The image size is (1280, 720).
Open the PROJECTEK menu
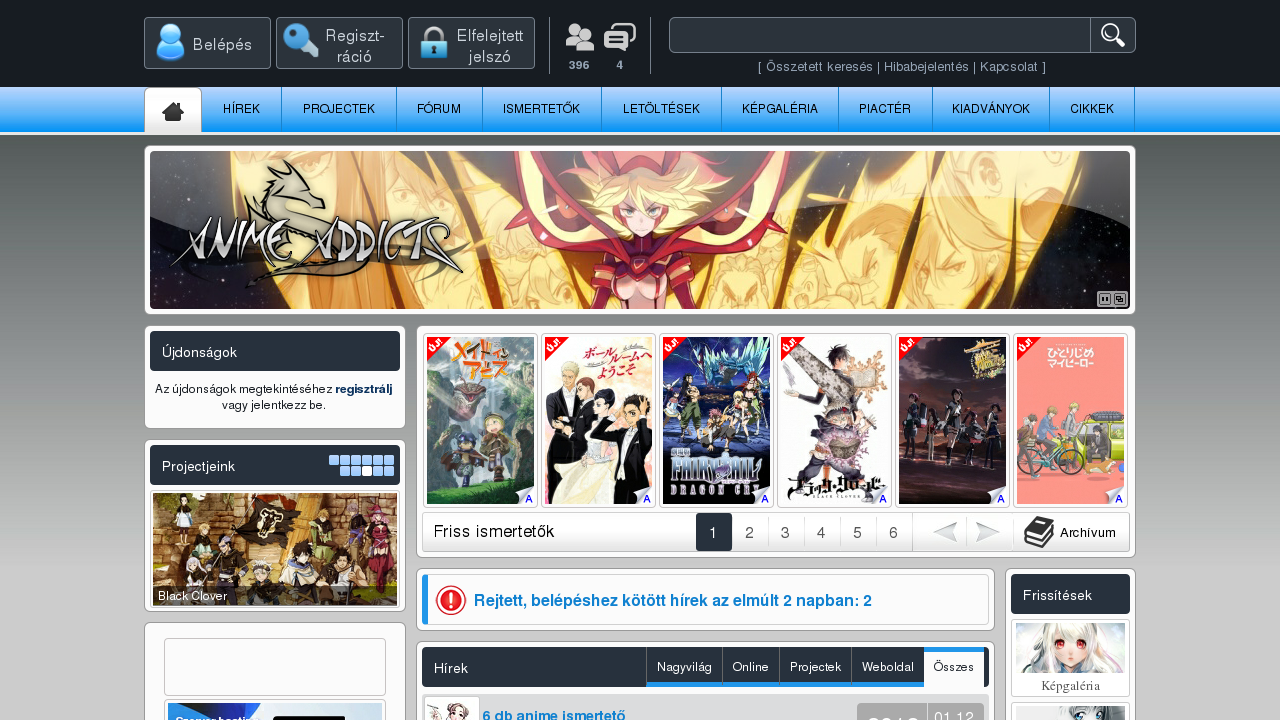[339, 109]
